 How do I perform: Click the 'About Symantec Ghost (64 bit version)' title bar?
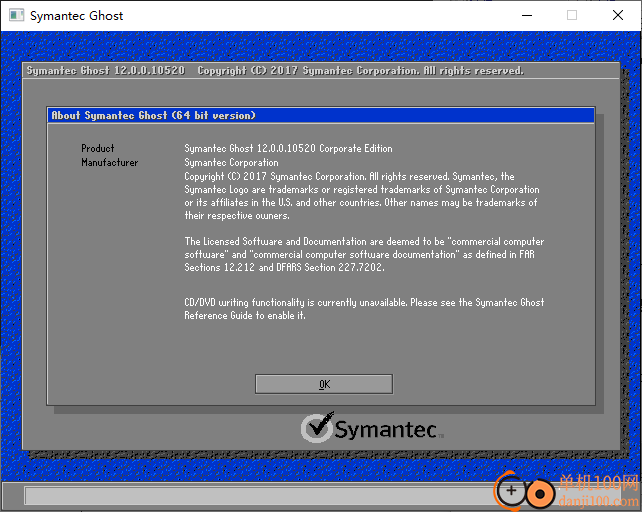(x=321, y=116)
